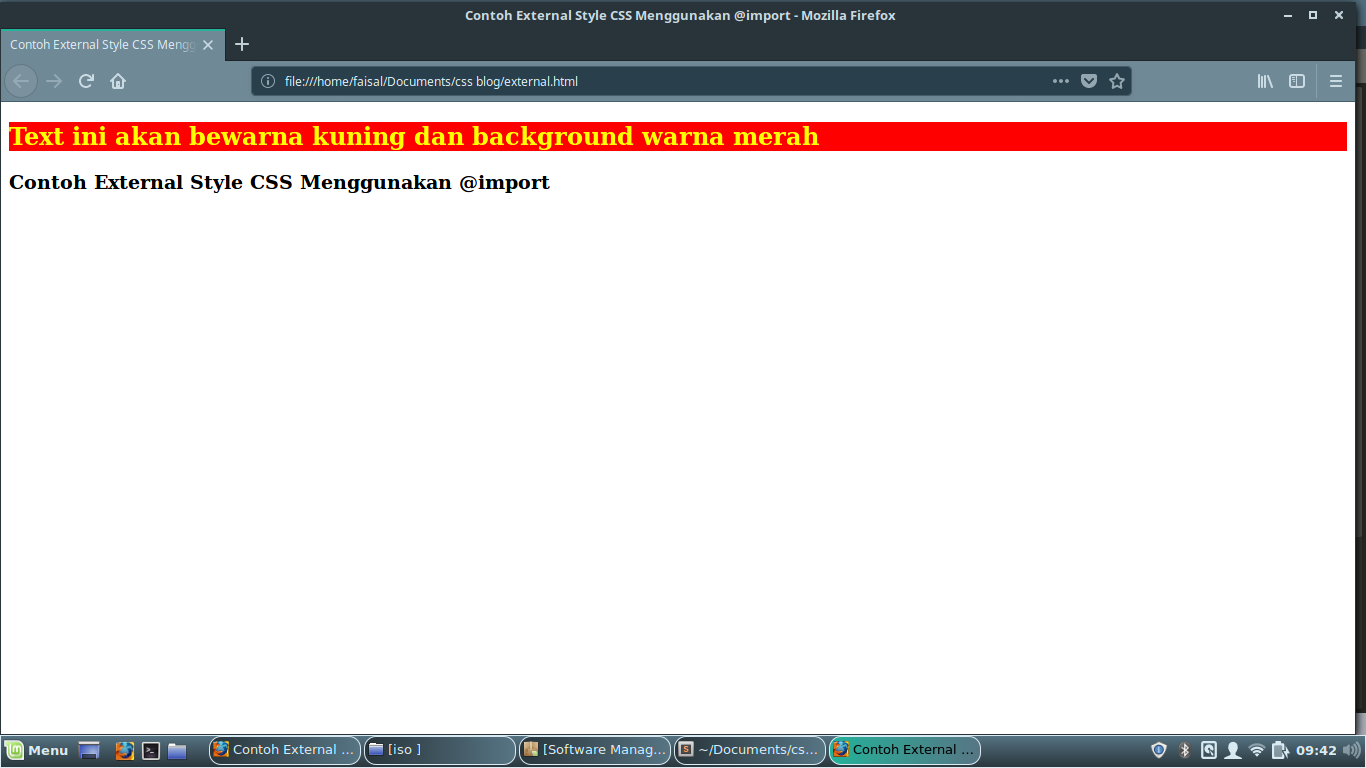1366x768 pixels.
Task: Open the file manager from the taskbar
Action: 176,750
